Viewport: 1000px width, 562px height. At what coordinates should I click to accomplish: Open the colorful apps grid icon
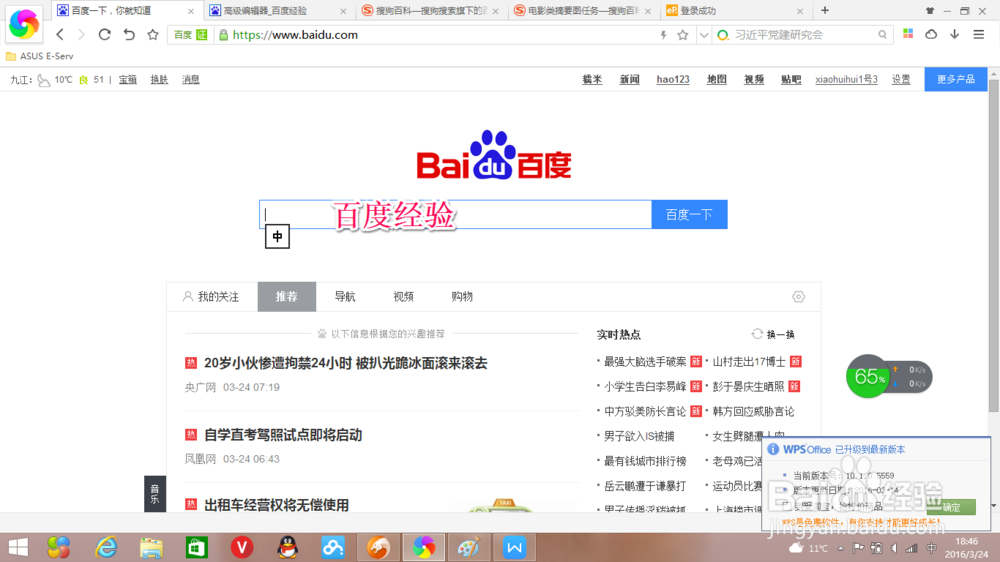click(x=908, y=34)
